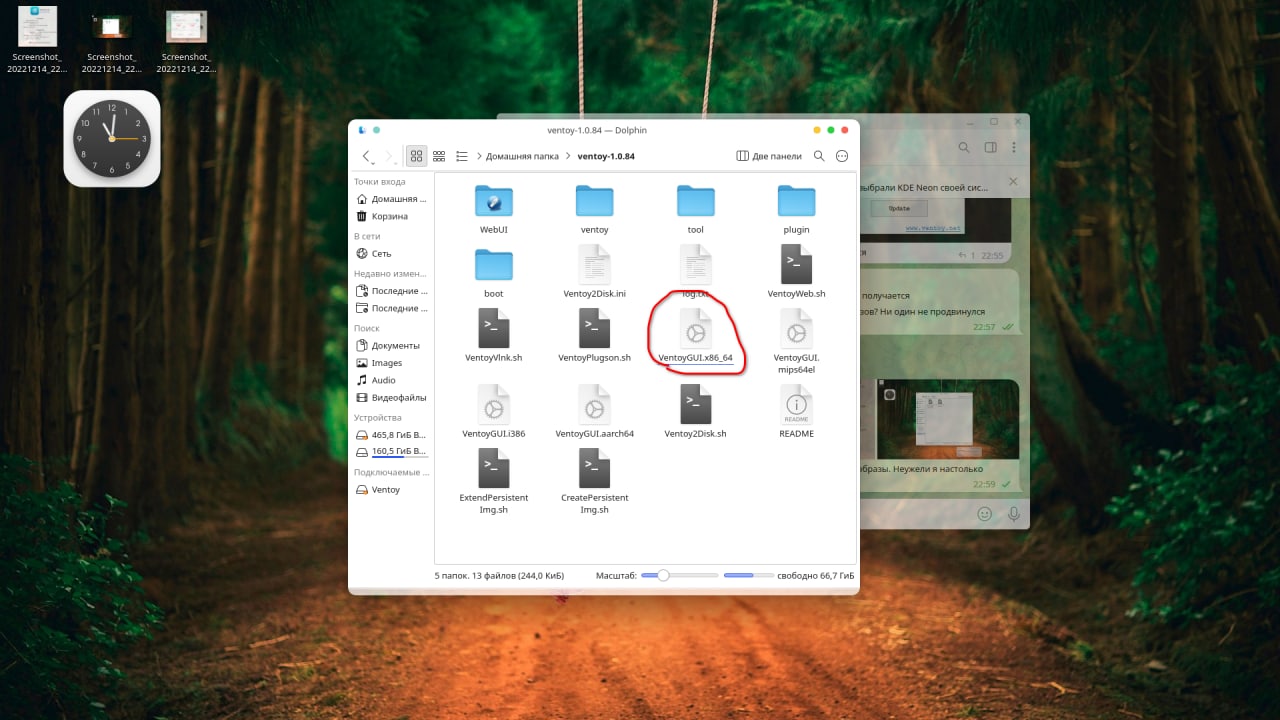Select the boot folder icon
This screenshot has width=1280, height=720.
pyautogui.click(x=494, y=265)
